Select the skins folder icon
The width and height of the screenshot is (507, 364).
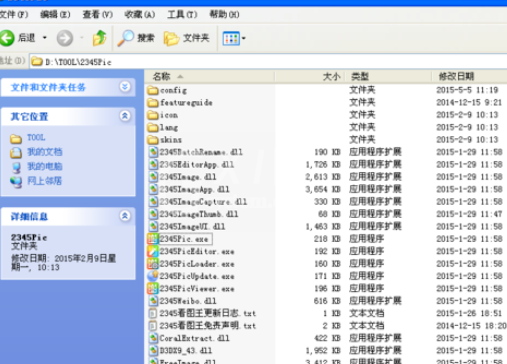pyautogui.click(x=153, y=140)
